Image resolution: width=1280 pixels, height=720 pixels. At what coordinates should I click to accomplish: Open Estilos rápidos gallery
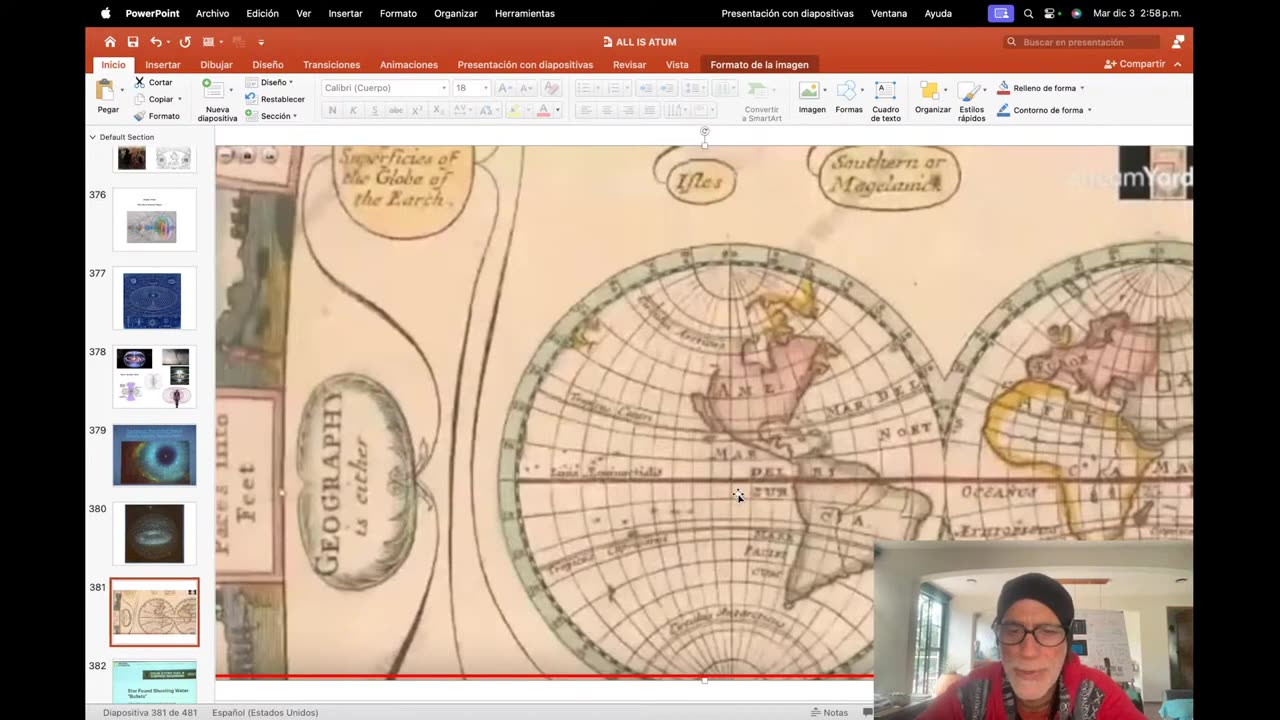click(x=971, y=101)
